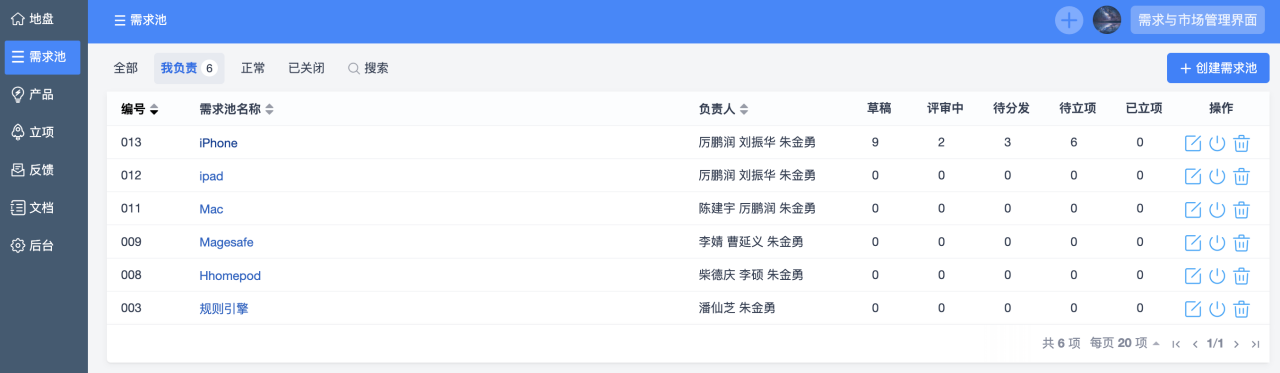1280x373 pixels.
Task: Go to last page pagination arrow
Action: (x=1255, y=343)
